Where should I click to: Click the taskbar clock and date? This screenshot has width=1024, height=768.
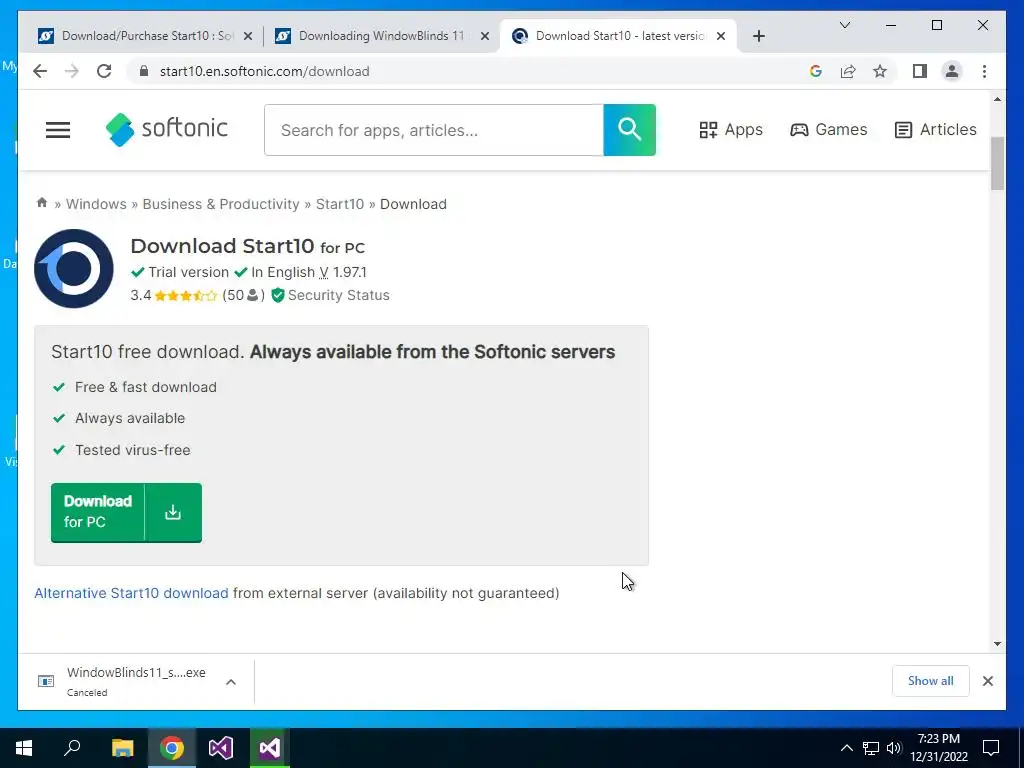tap(938, 748)
